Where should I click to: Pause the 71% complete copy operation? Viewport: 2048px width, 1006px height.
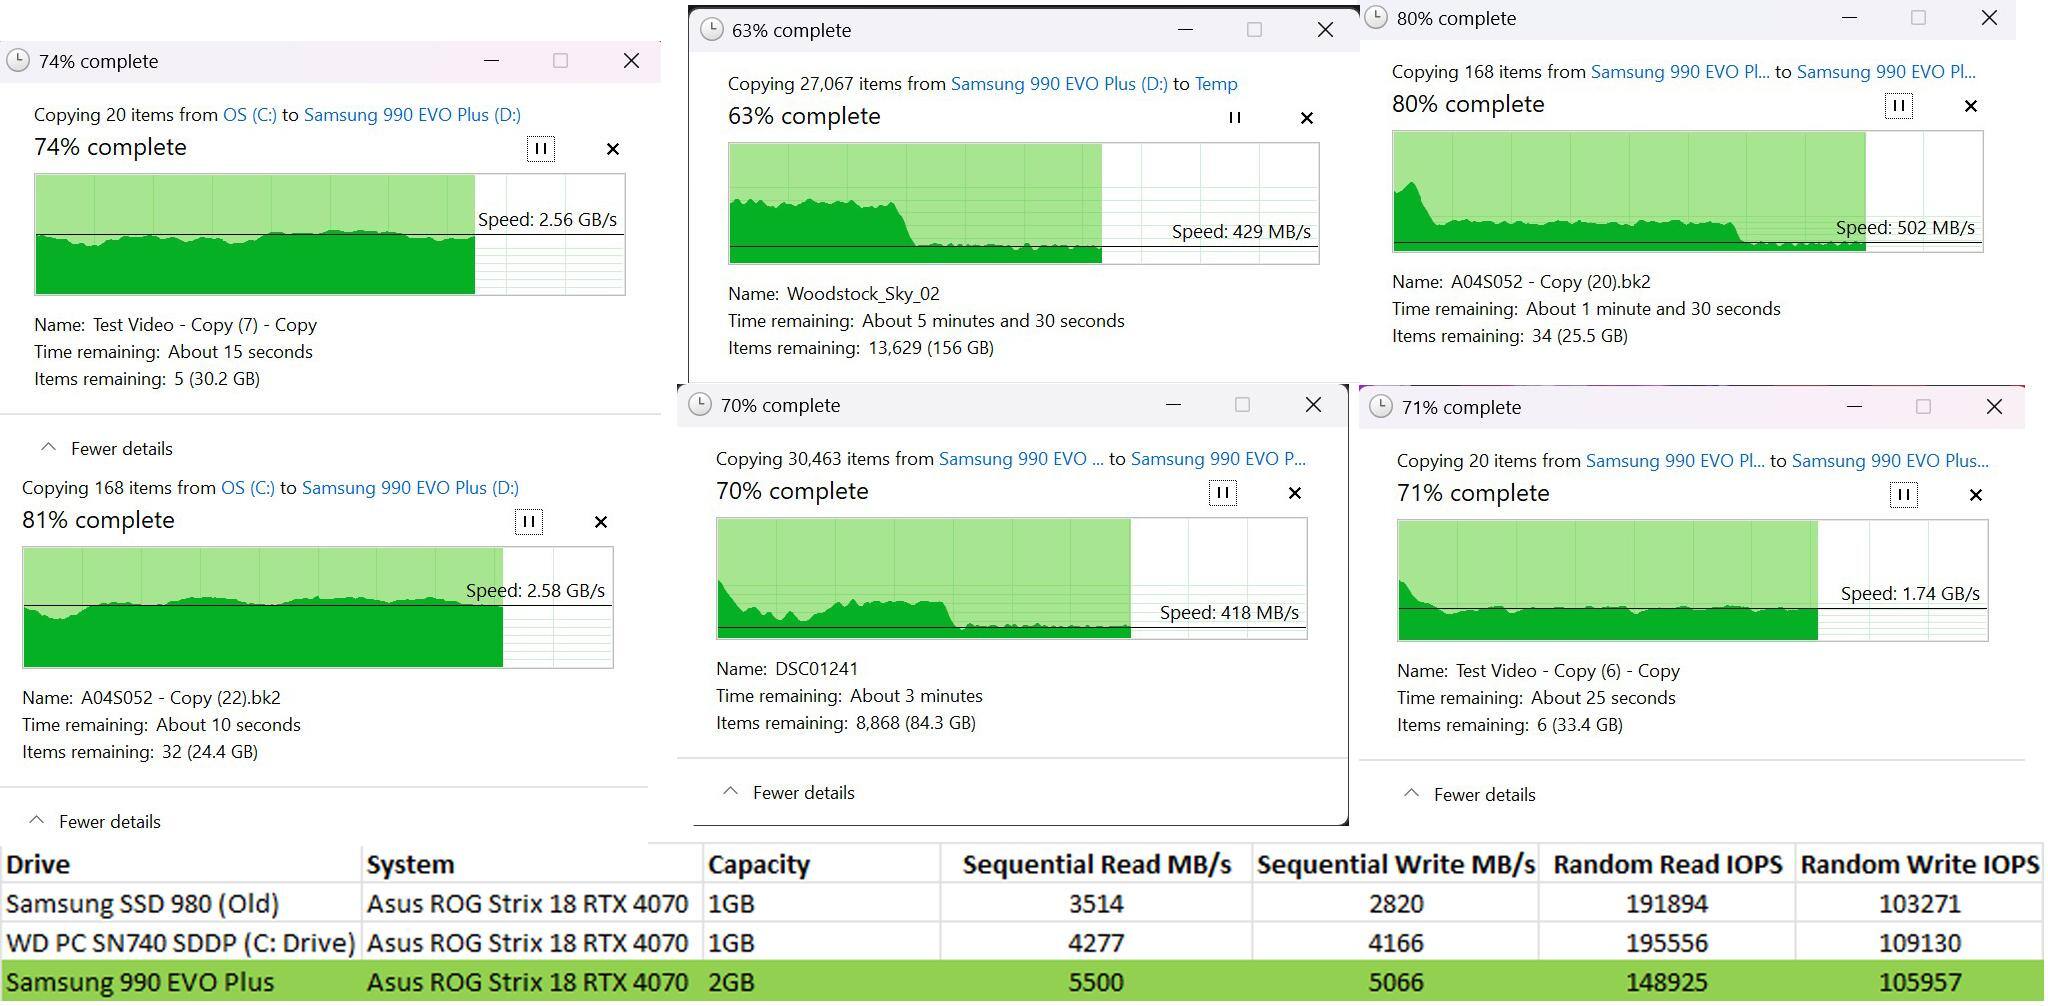1903,495
